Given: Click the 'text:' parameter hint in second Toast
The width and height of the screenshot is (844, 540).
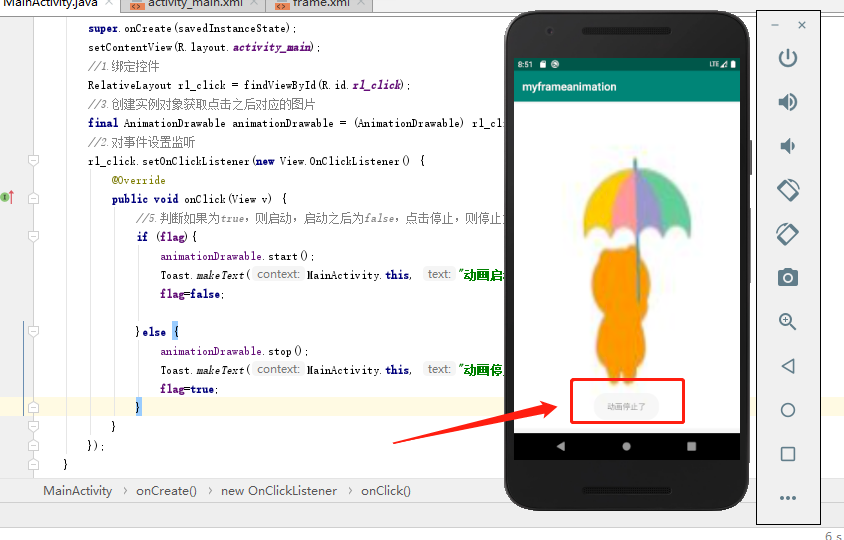Looking at the screenshot, I should pos(439,369).
